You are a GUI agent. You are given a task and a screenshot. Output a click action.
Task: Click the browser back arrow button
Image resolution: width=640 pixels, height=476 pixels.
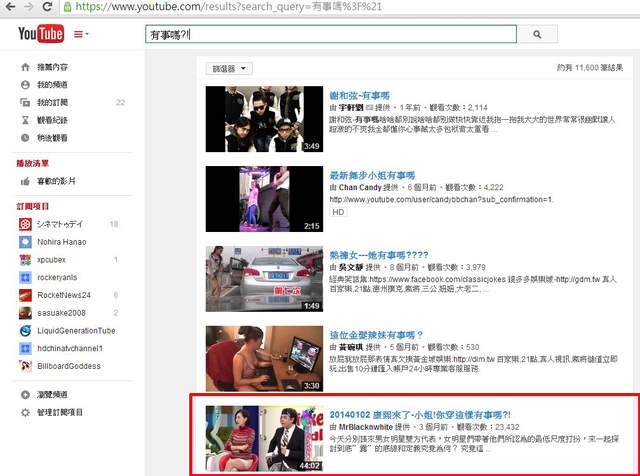point(13,6)
